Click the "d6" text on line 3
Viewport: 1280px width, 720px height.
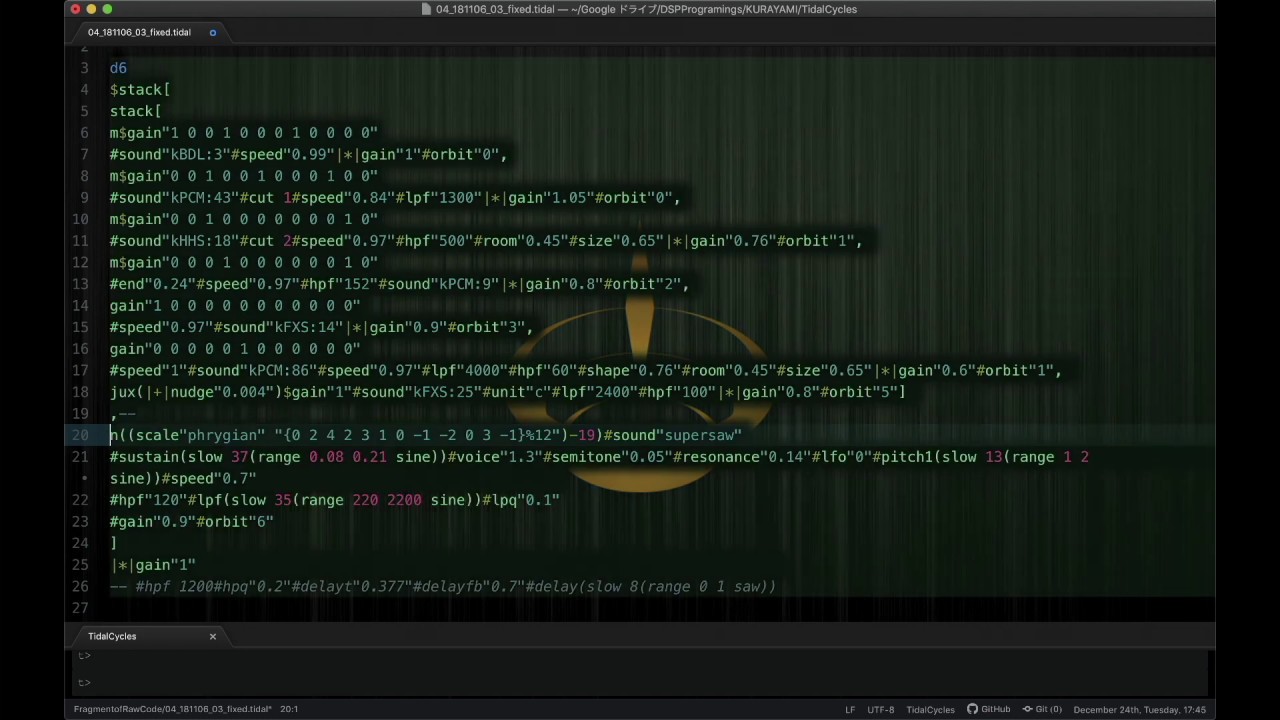pos(118,68)
